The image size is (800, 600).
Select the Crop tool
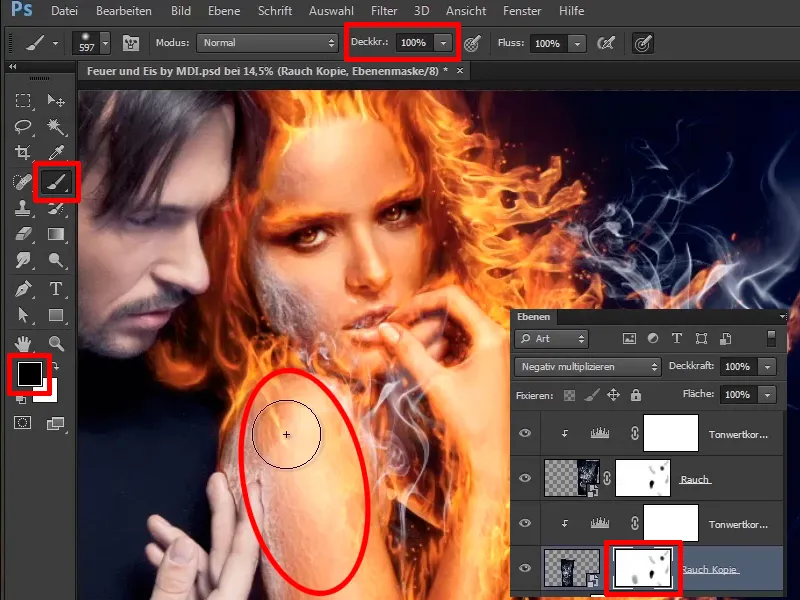tap(23, 152)
